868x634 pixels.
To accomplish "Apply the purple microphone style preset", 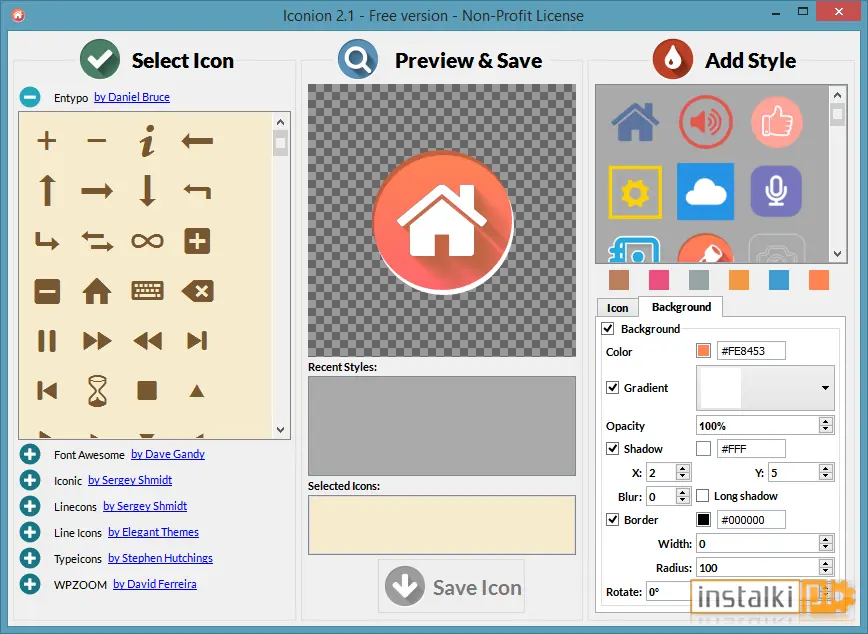I will tap(776, 192).
